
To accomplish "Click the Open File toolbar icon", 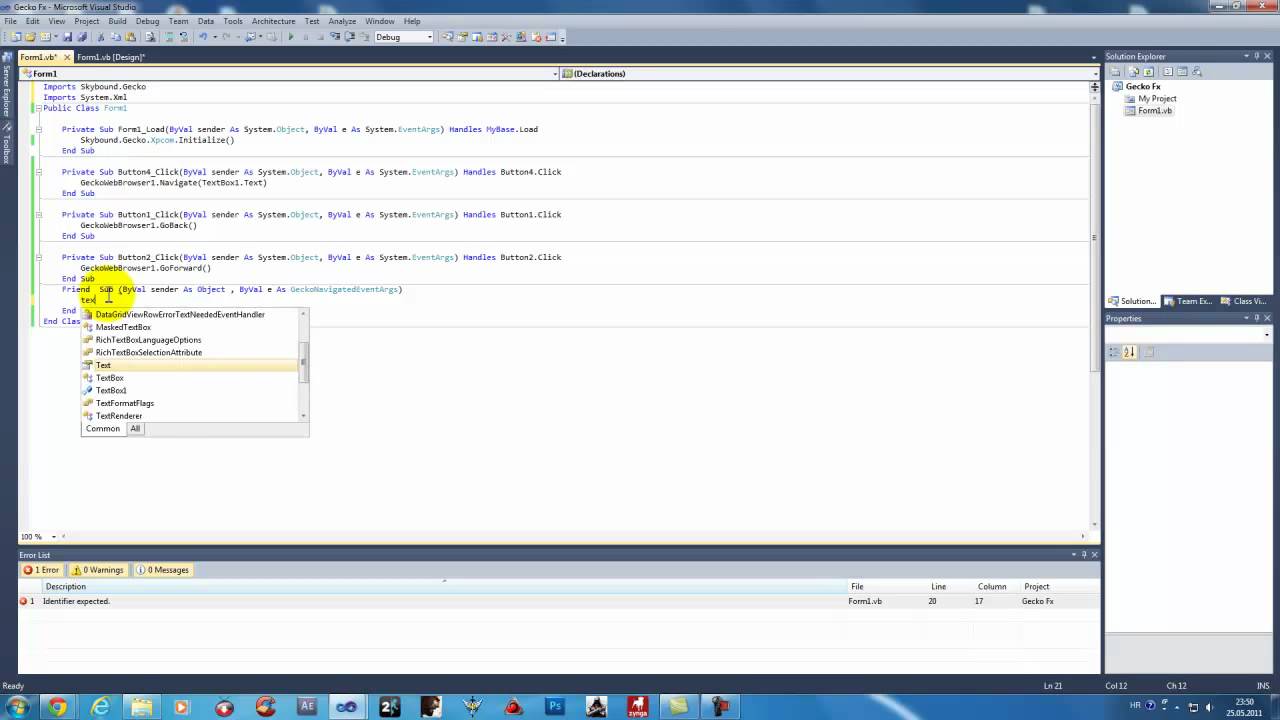I will [30, 37].
